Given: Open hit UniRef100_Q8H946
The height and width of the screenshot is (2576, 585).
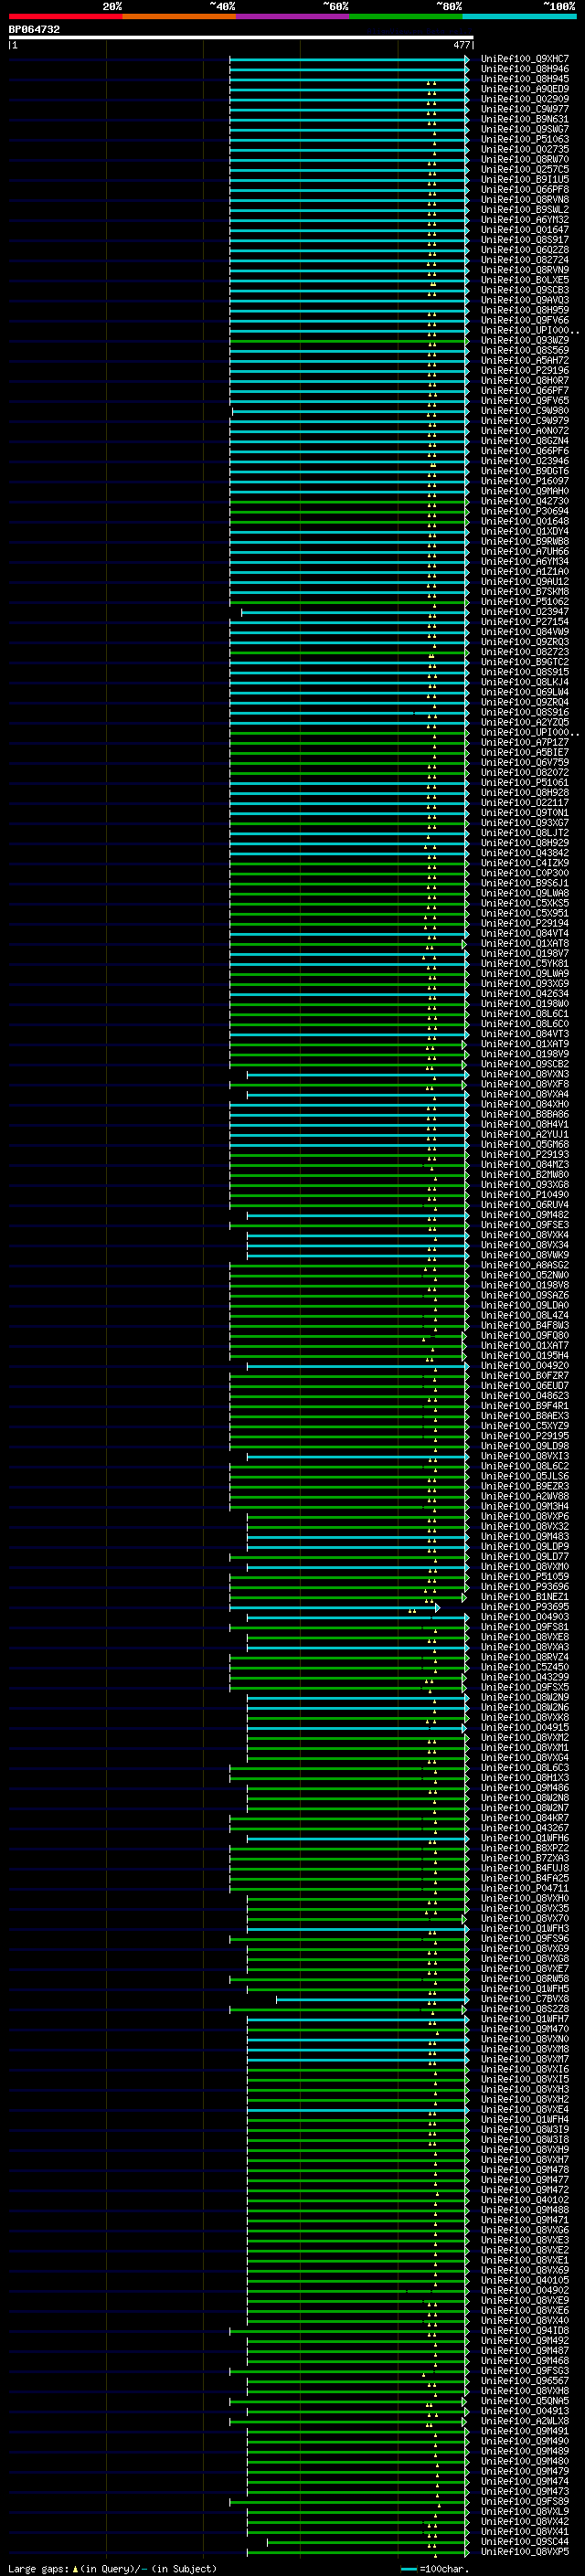Looking at the screenshot, I should (x=524, y=69).
